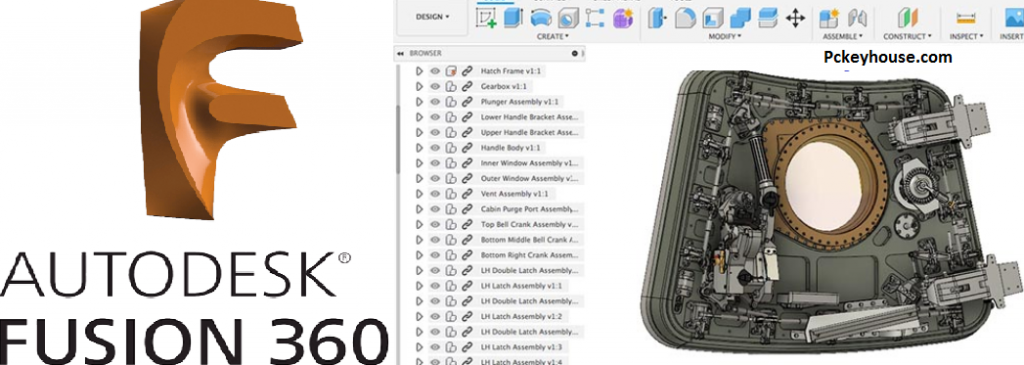Toggle visibility of Gearbox v1:1
Screen dimensions: 1024x365
click(x=435, y=86)
